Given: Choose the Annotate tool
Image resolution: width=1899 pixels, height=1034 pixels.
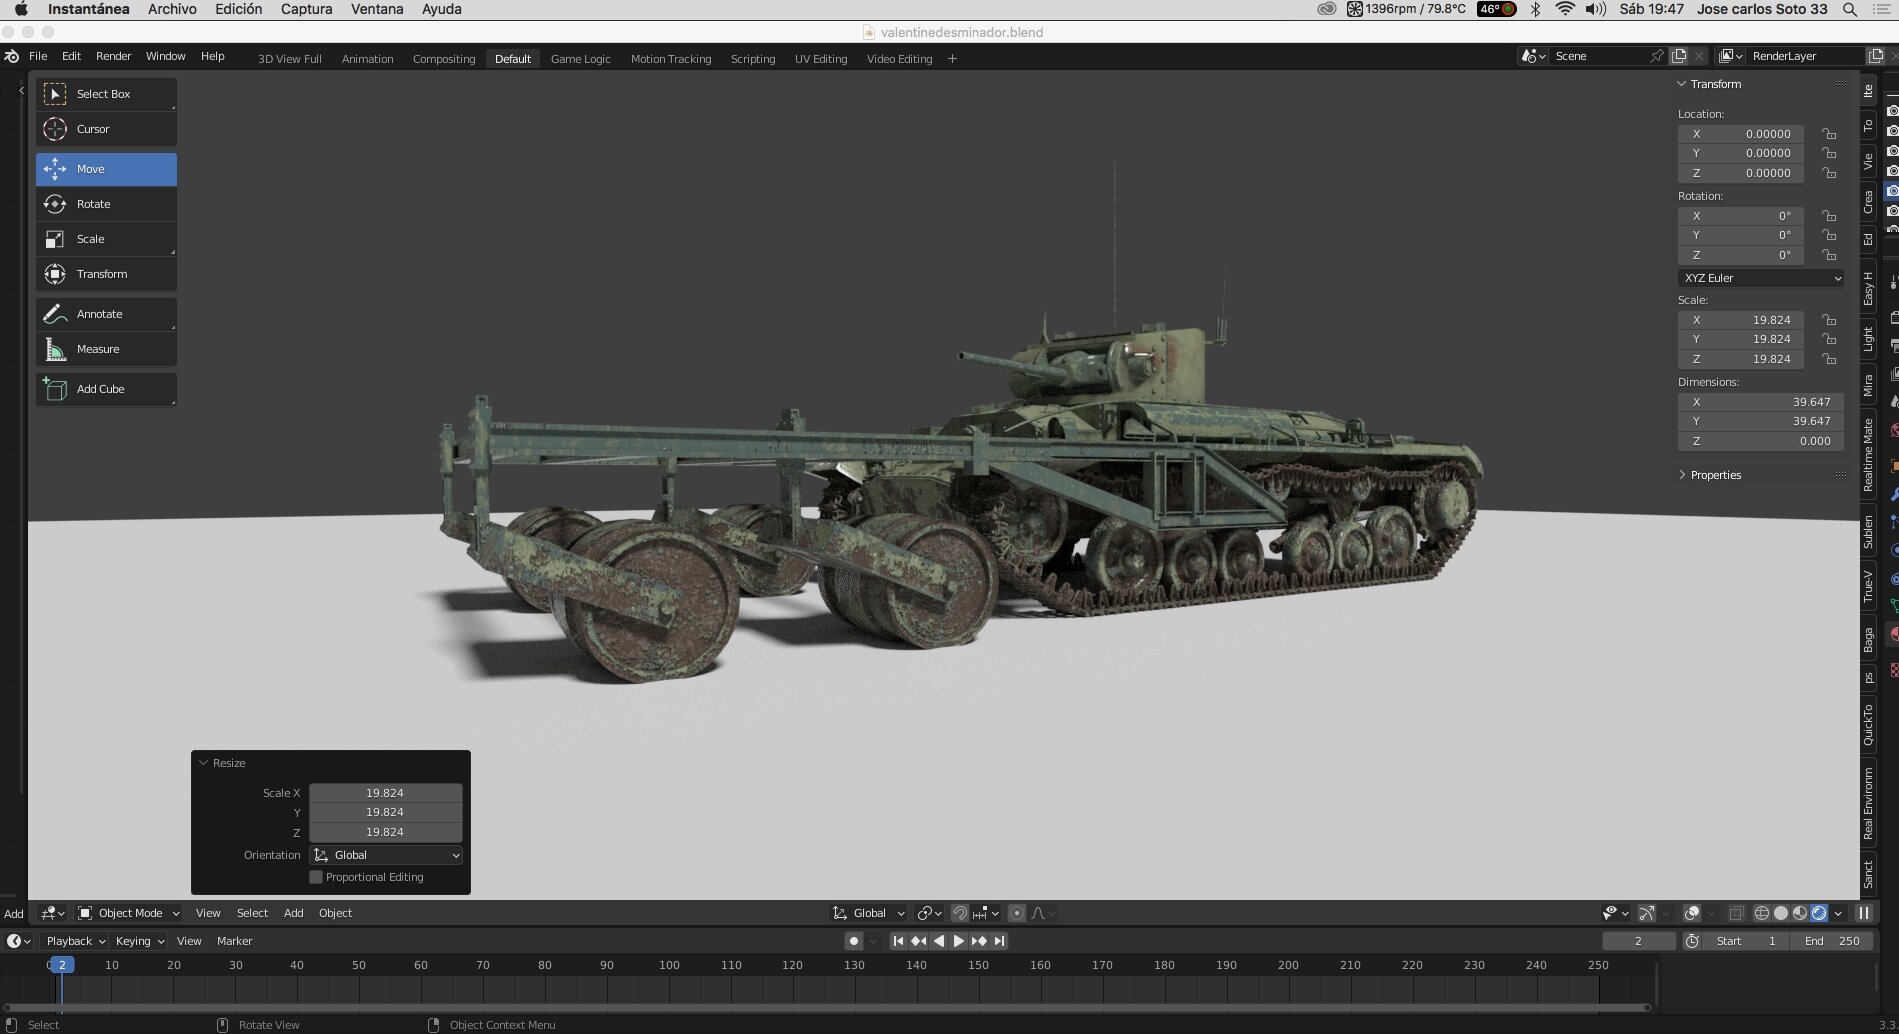Looking at the screenshot, I should coord(106,314).
